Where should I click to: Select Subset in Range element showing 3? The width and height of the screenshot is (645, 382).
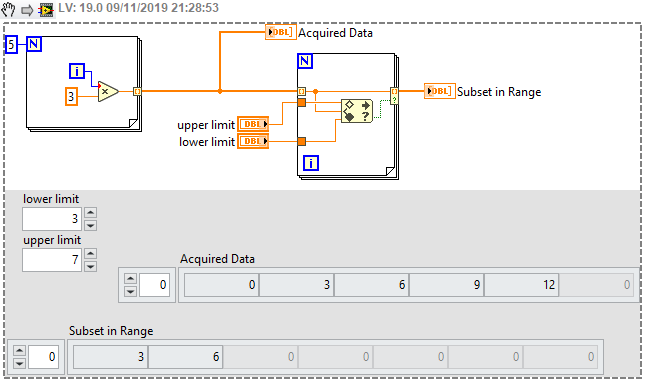110,357
